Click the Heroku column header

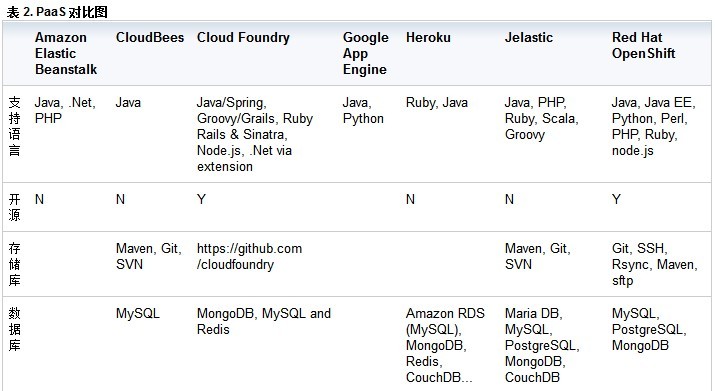click(x=428, y=37)
